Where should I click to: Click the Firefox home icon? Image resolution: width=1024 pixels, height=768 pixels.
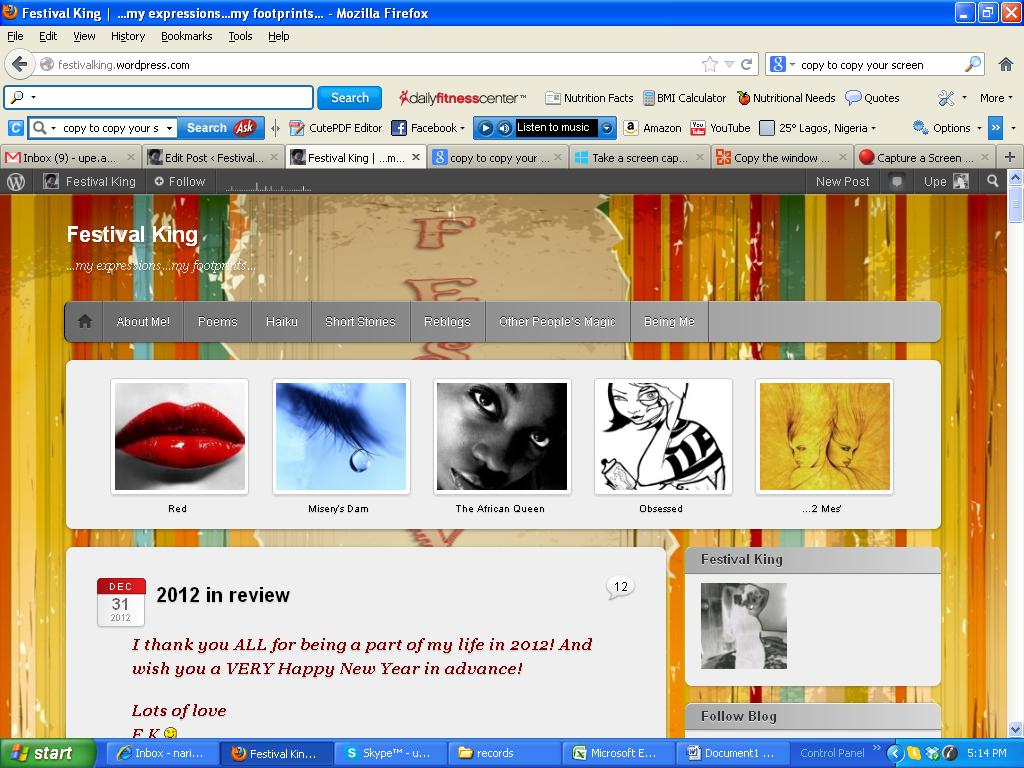1006,64
